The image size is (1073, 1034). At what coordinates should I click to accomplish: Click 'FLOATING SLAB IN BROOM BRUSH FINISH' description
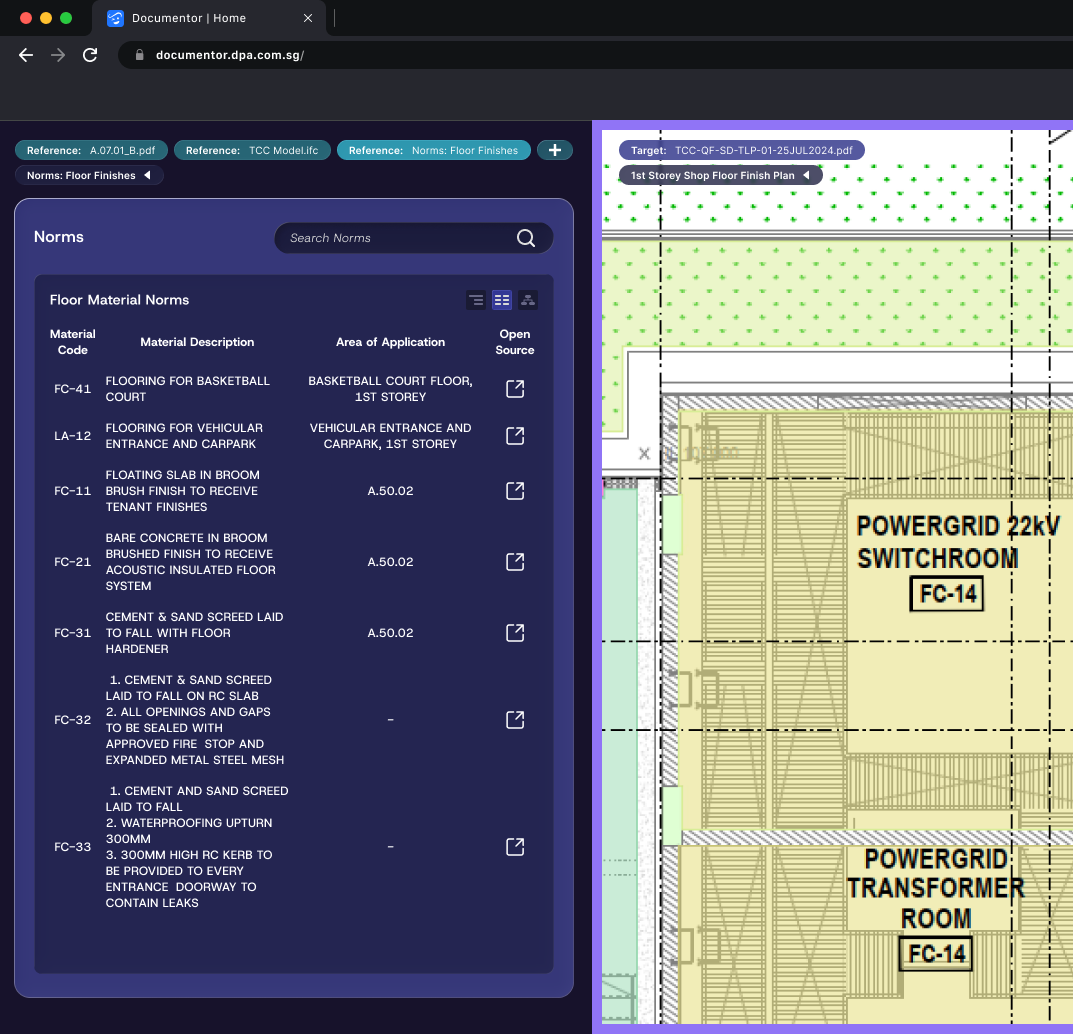[x=183, y=491]
